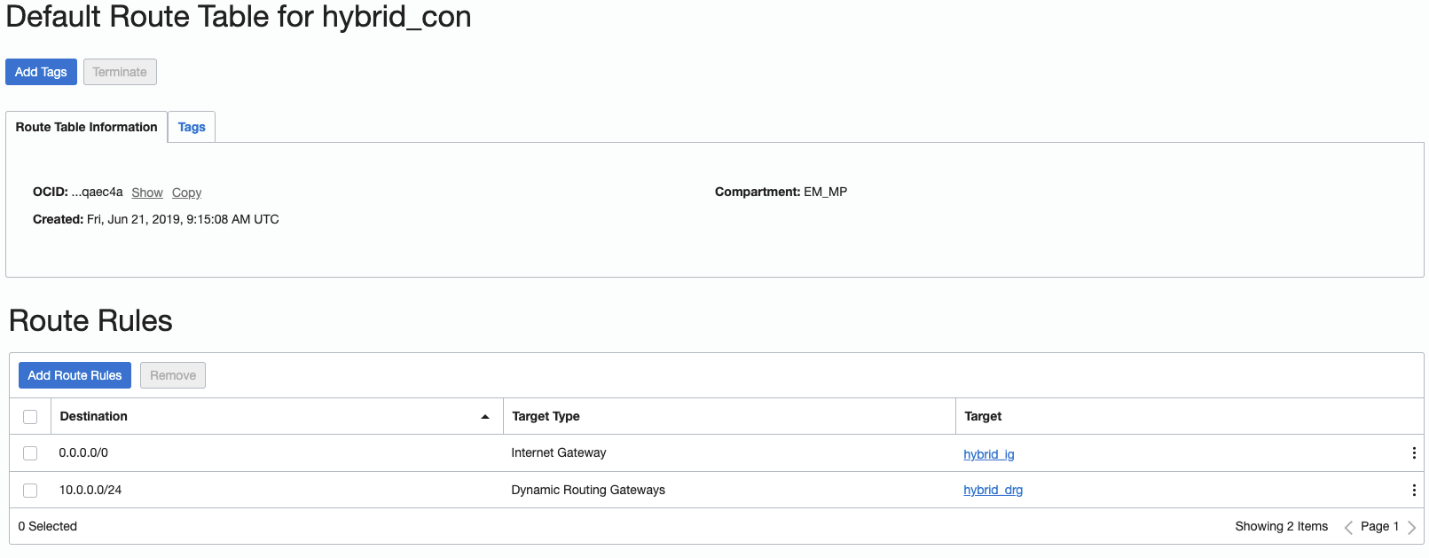This screenshot has height=558, width=1429.
Task: Select all route rules checkbox
Action: pyautogui.click(x=30, y=416)
